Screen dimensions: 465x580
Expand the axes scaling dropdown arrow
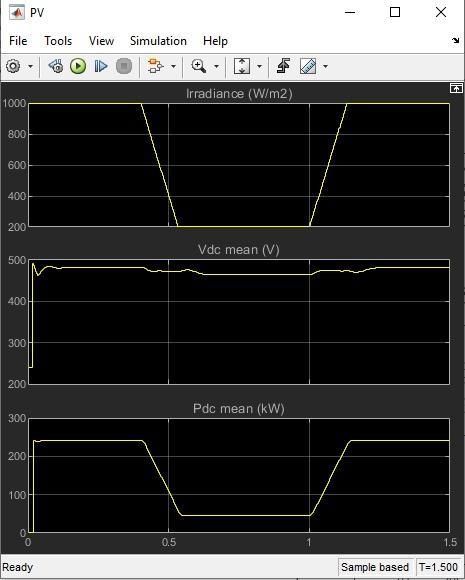coord(259,67)
